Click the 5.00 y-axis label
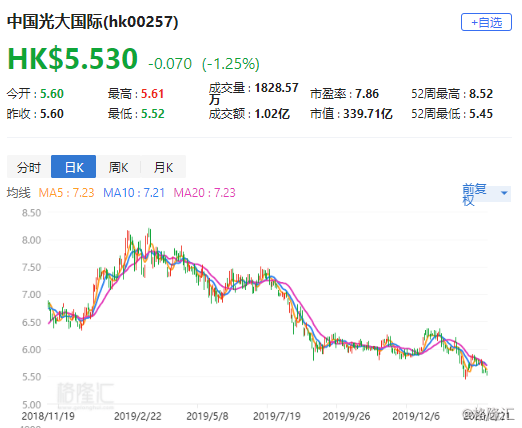This screenshot has height=428, width=522. (31, 405)
